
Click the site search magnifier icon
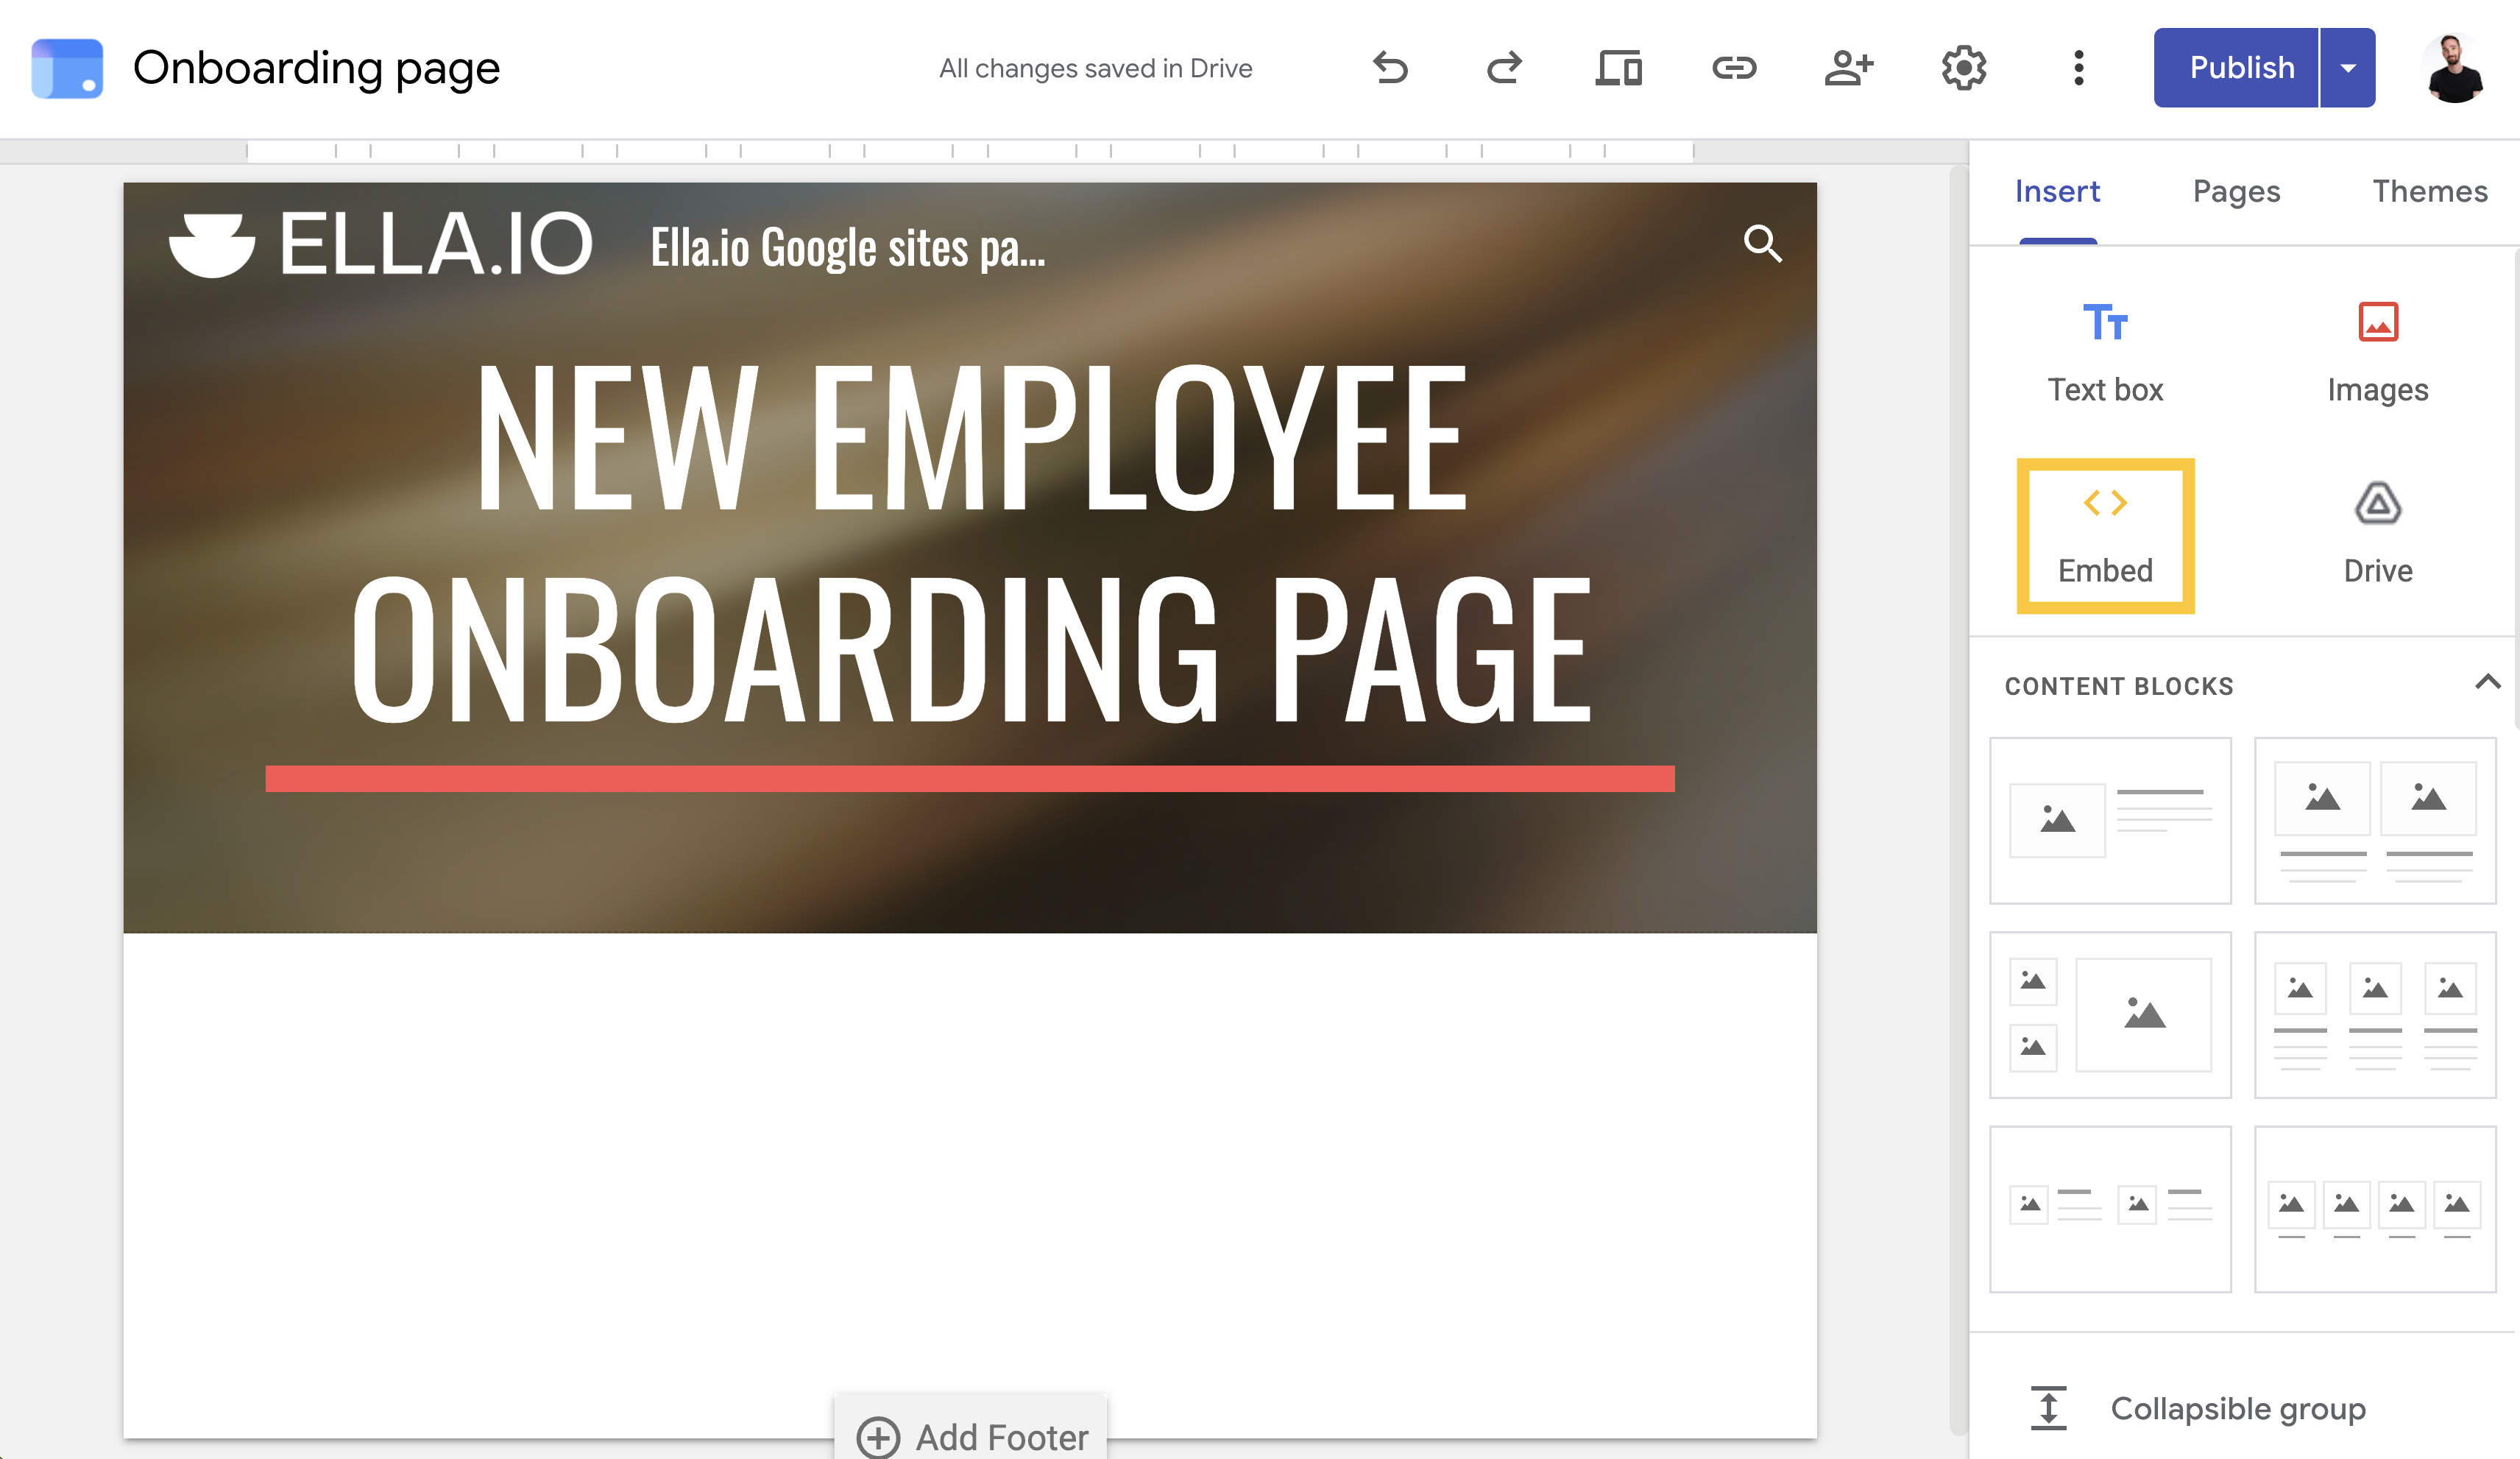point(1762,243)
